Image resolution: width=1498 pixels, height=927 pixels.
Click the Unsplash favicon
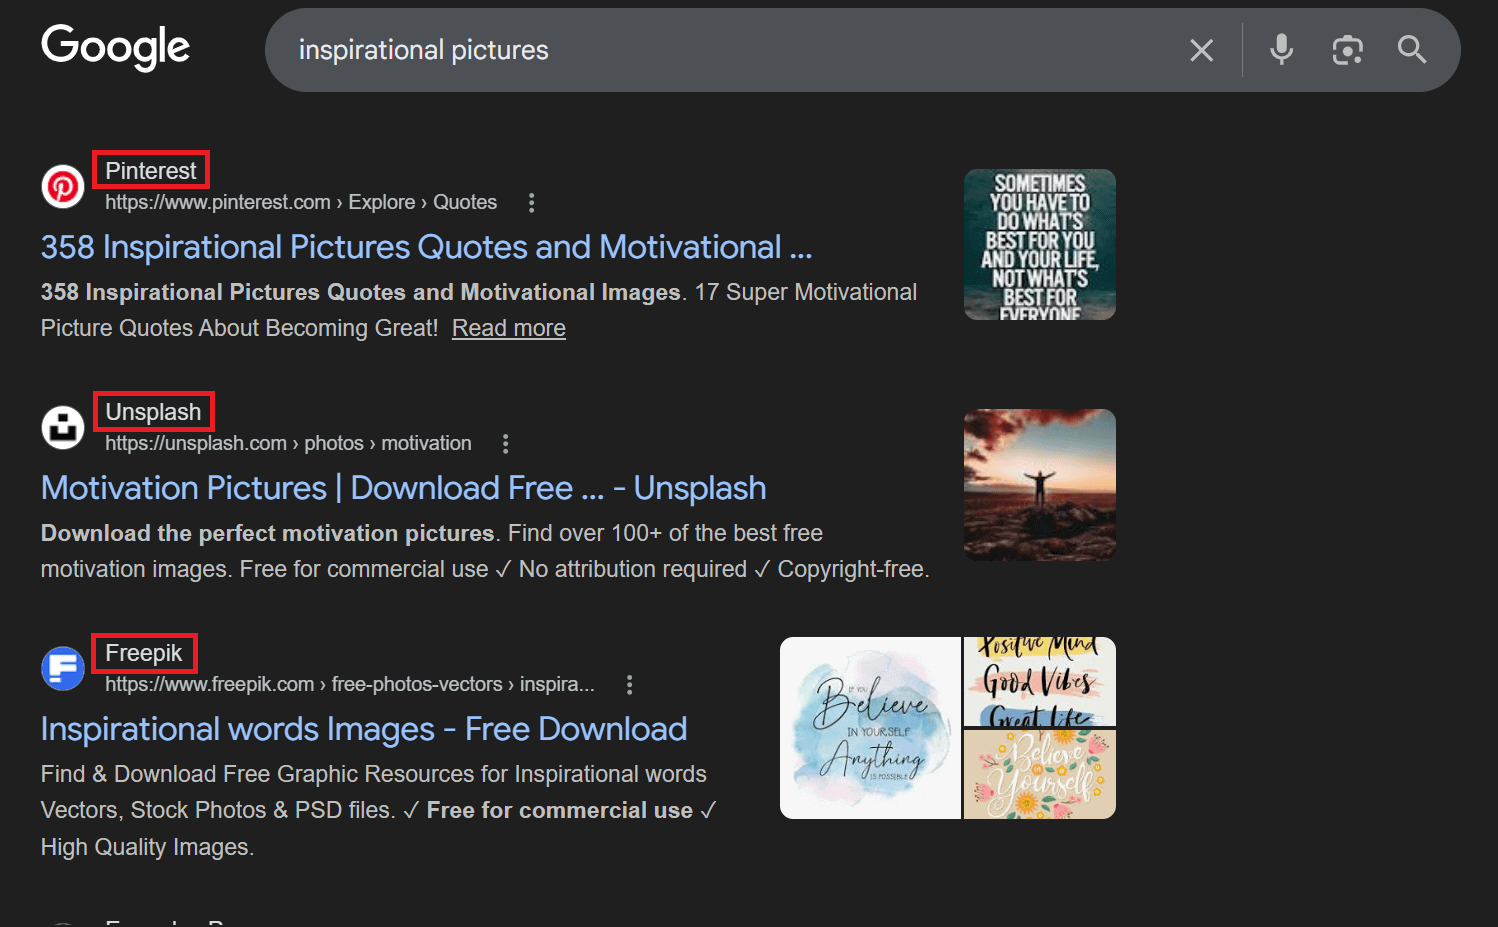63,428
